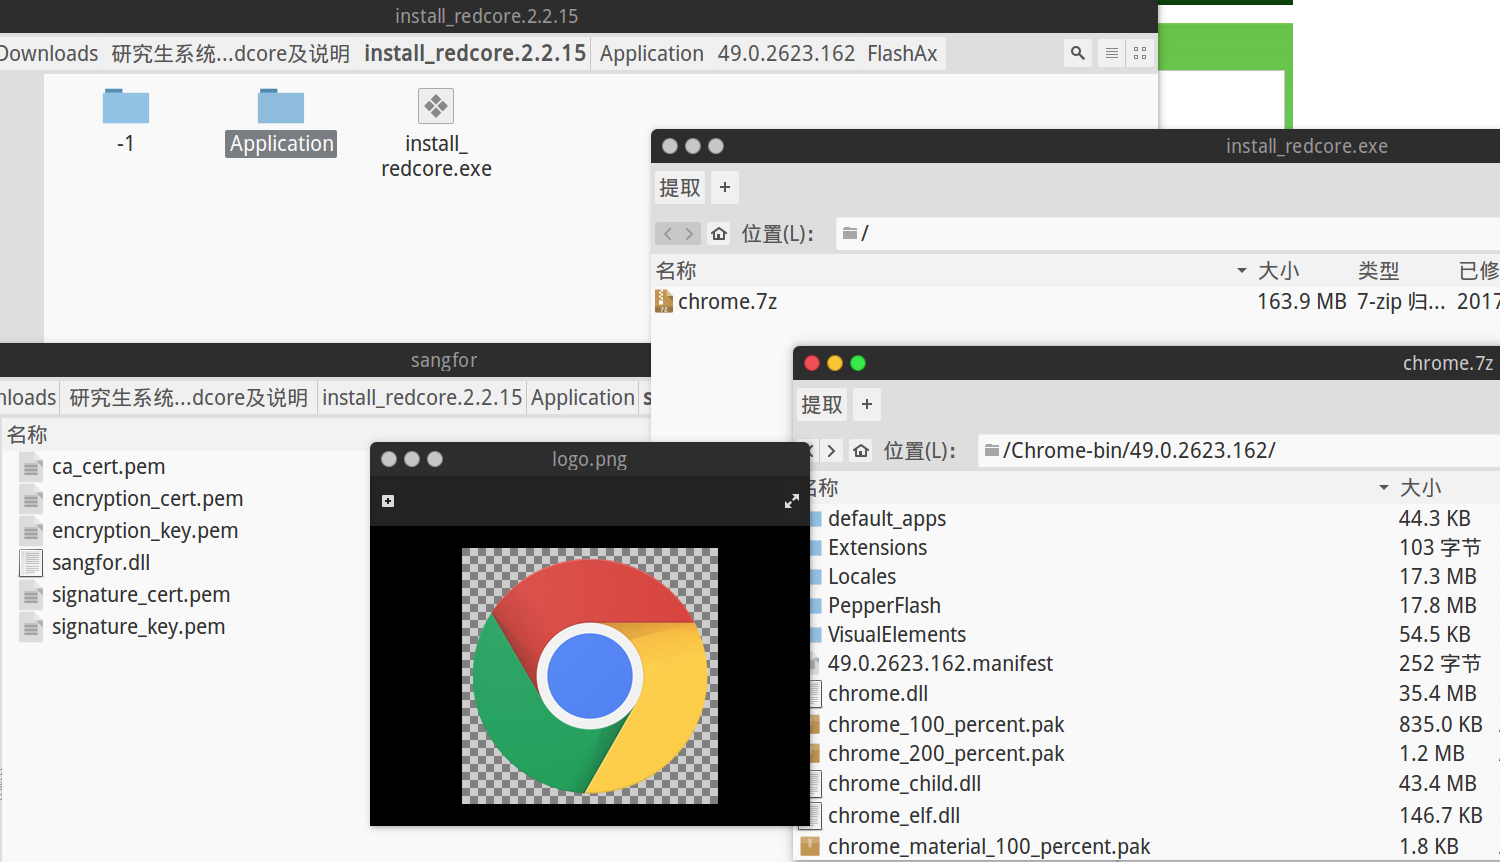Screen dimensions: 1500x862
Task: Maximize chrome.7z window with green button
Action: point(858,363)
